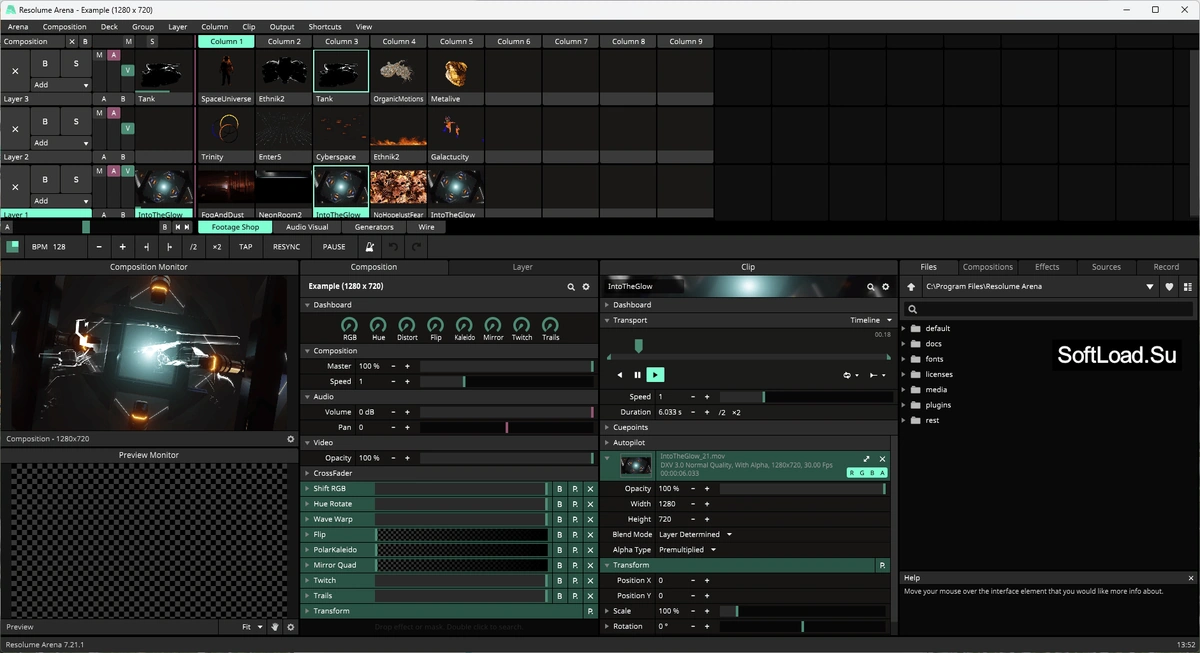Open the file path history dropdown
Viewport: 1200px width, 653px height.
(x=1150, y=287)
